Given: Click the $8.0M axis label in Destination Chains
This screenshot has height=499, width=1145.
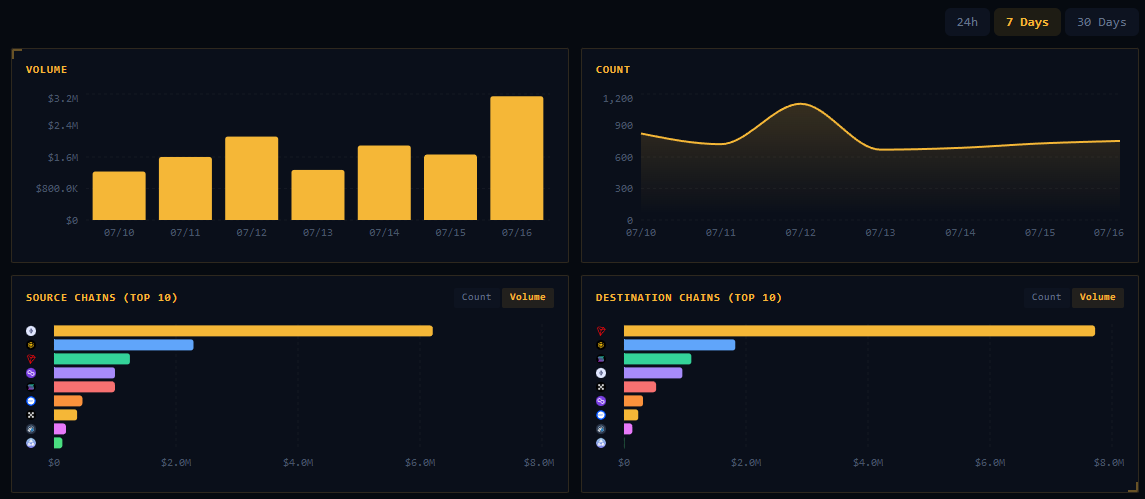Looking at the screenshot, I should click(1108, 462).
